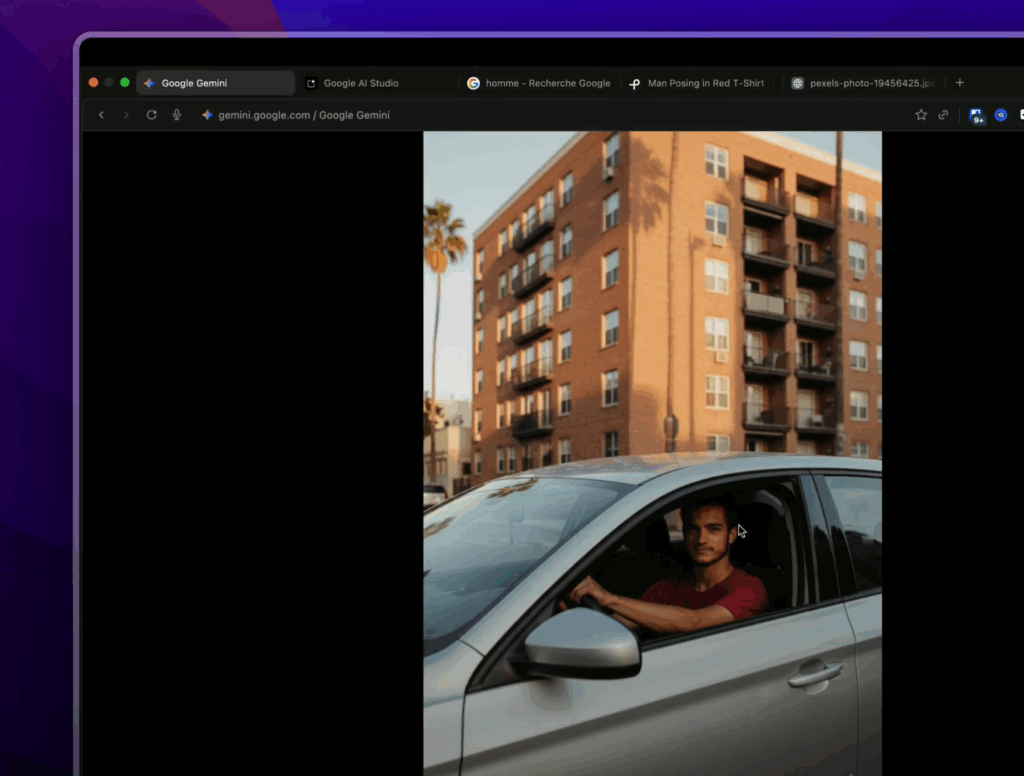Click the back navigation arrow
This screenshot has width=1024, height=776.
click(101, 115)
